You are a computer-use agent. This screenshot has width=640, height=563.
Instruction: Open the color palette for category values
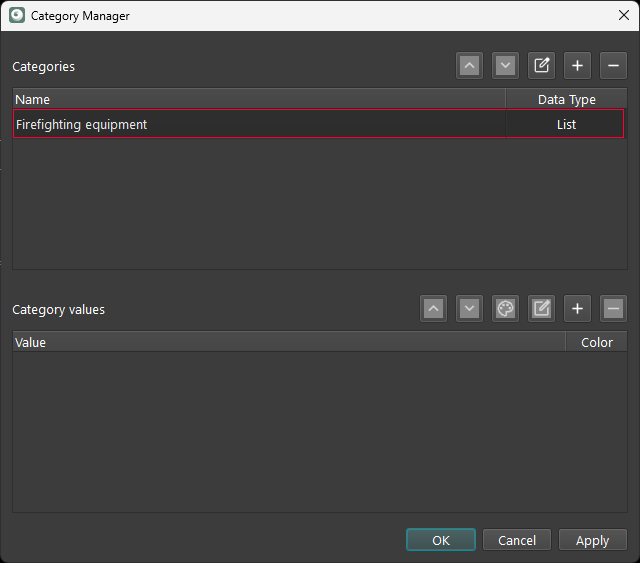click(505, 309)
